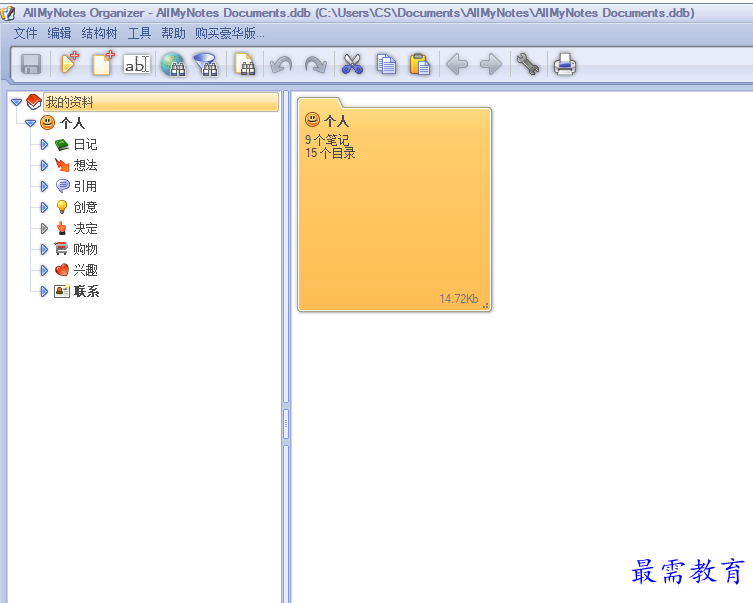753x603 pixels.
Task: Click the Redo arrow icon
Action: (316, 64)
